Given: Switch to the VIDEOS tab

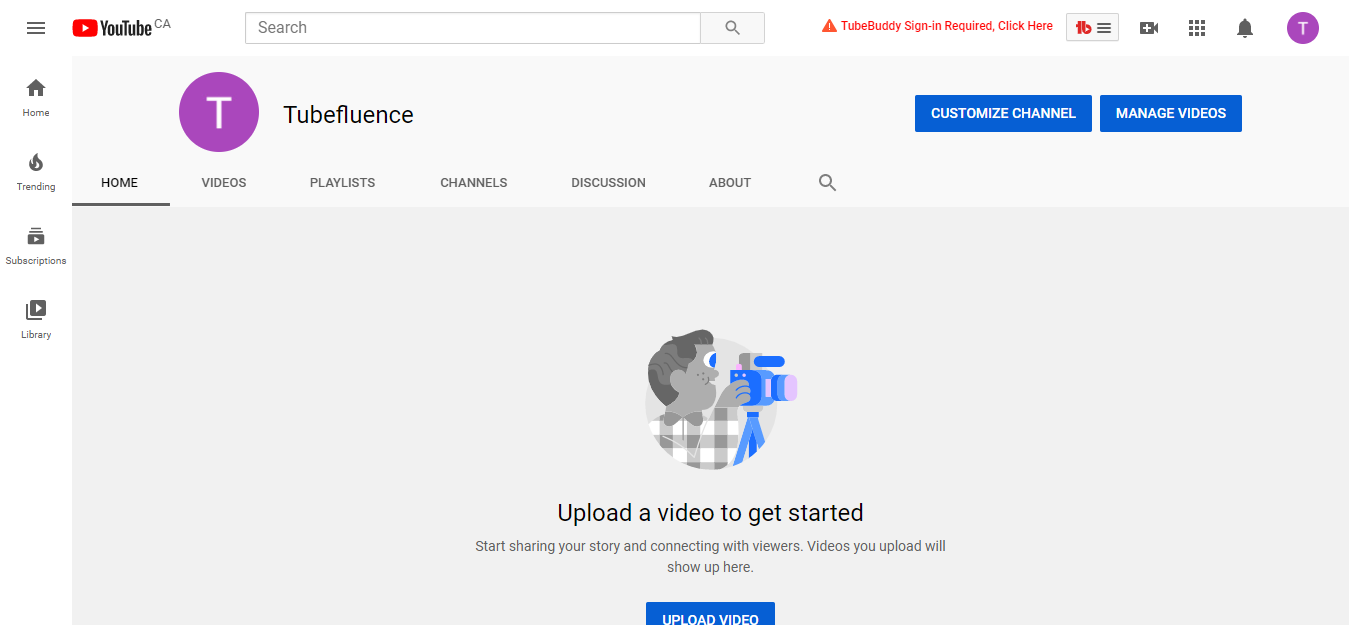Looking at the screenshot, I should tap(224, 183).
